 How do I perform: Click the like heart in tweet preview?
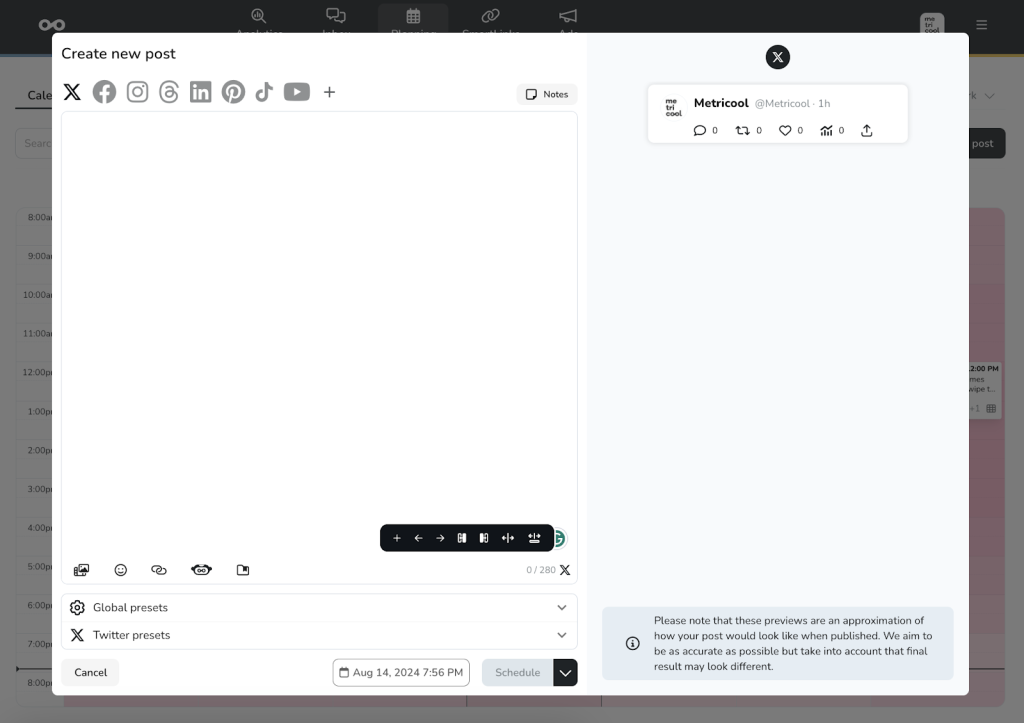pyautogui.click(x=785, y=131)
